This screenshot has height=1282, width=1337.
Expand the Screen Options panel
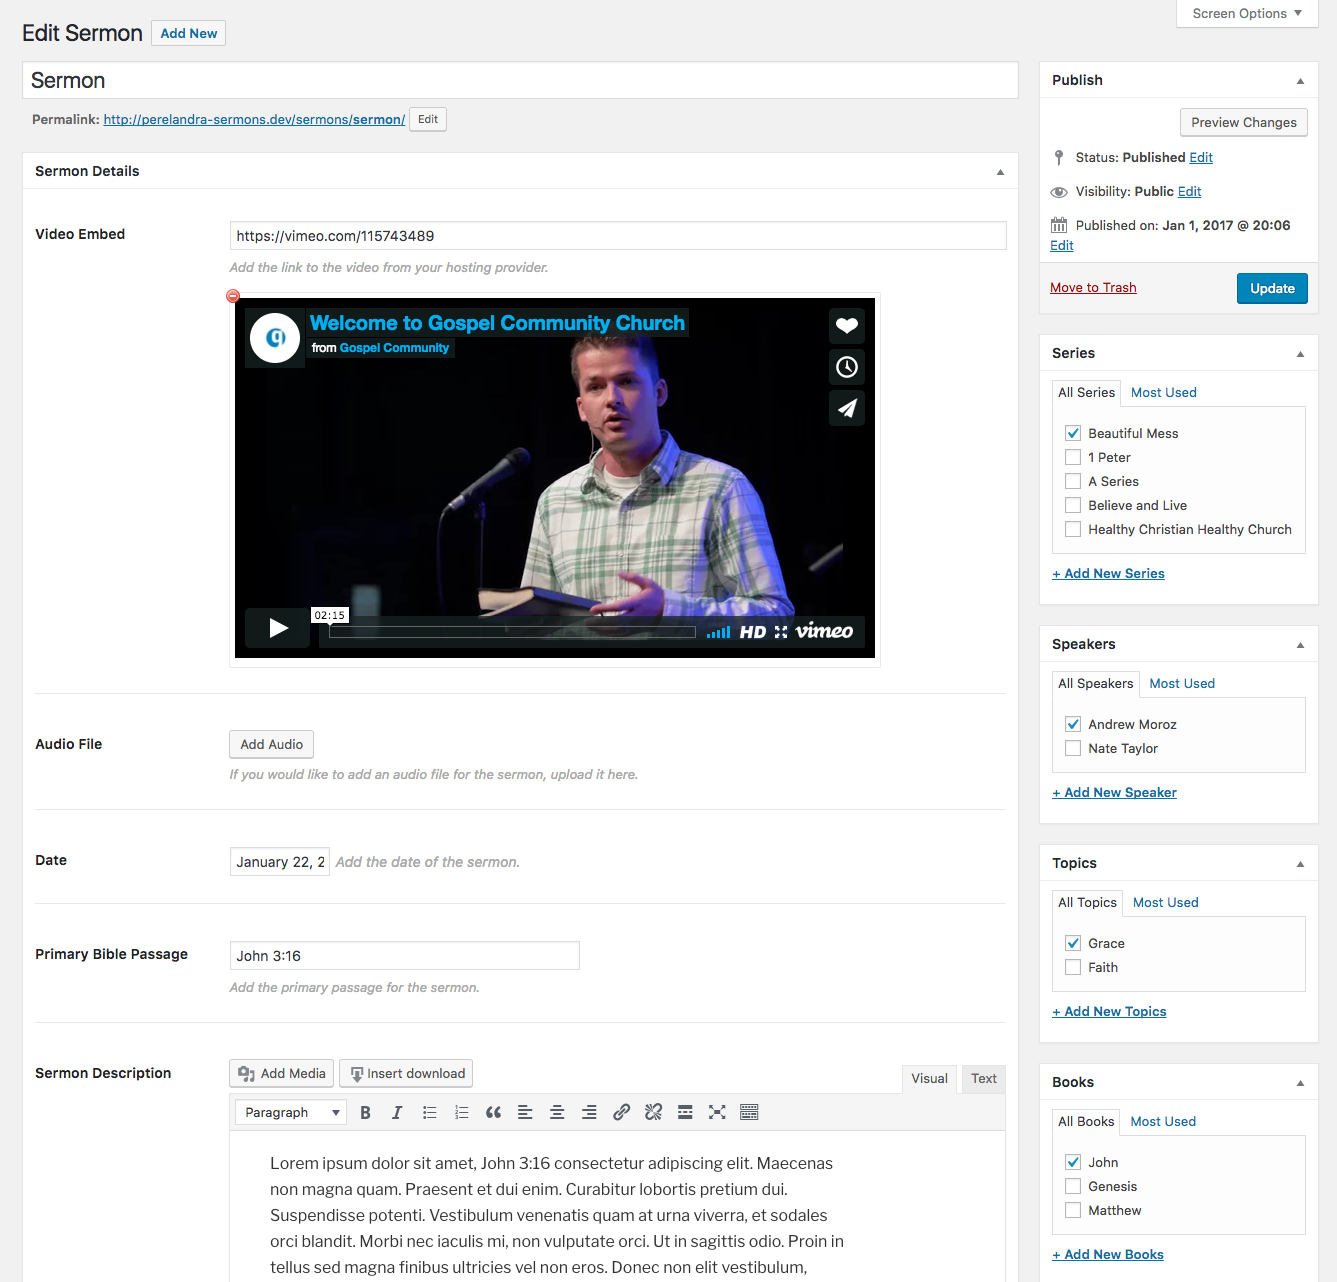[x=1246, y=13]
